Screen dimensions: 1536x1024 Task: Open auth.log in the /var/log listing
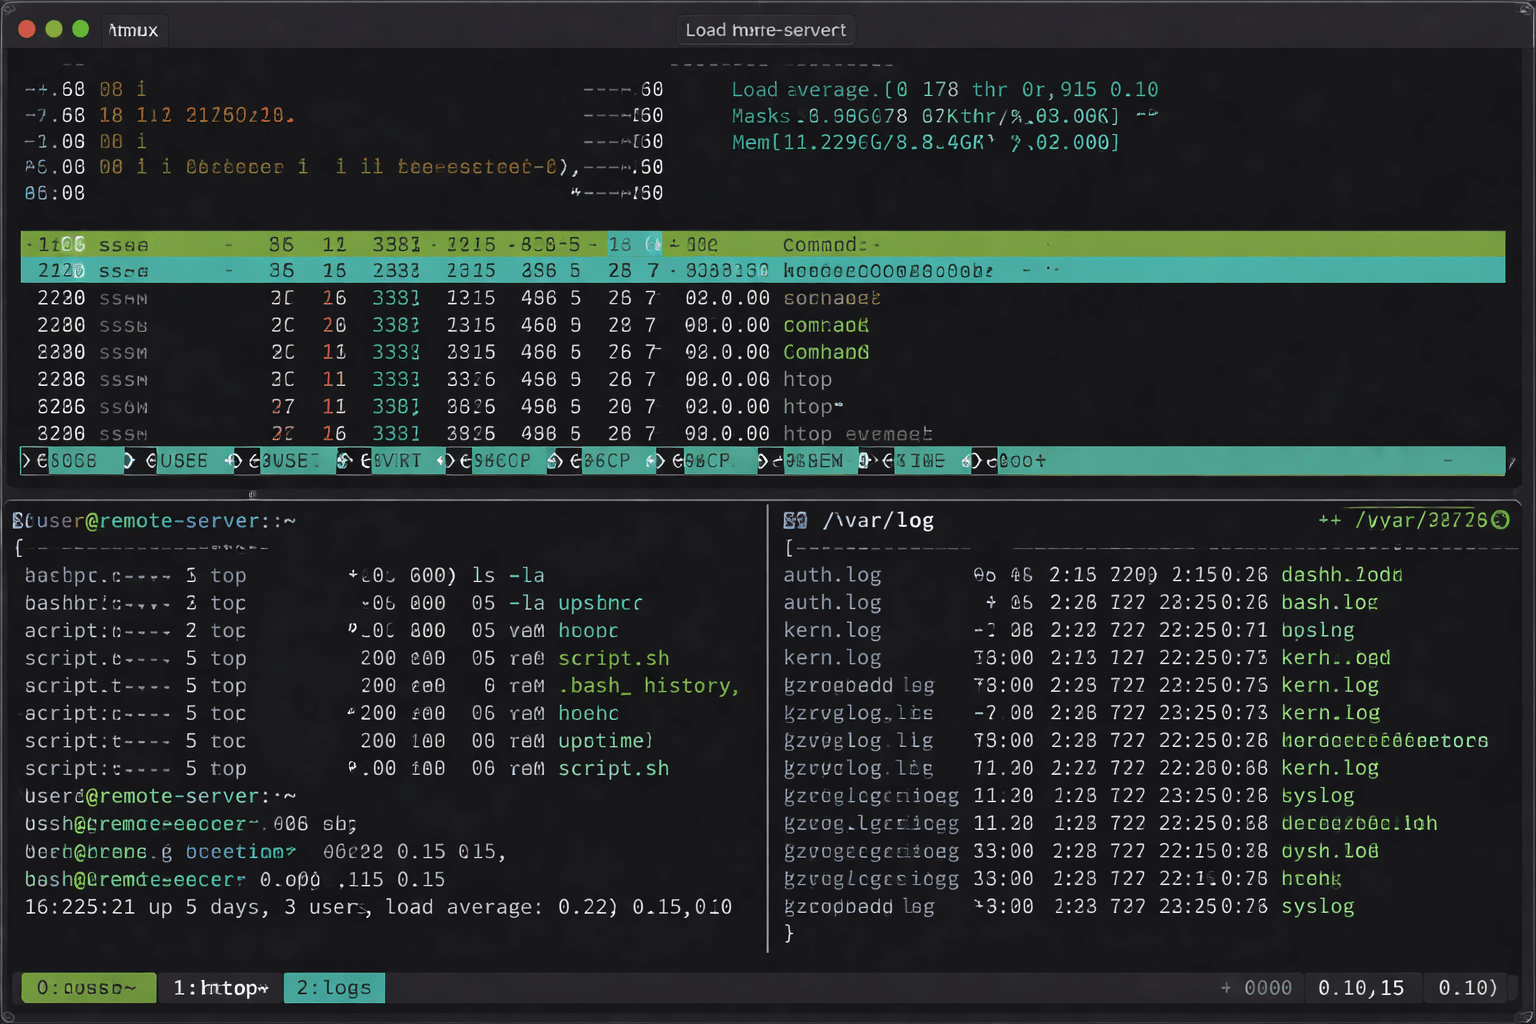click(833, 575)
